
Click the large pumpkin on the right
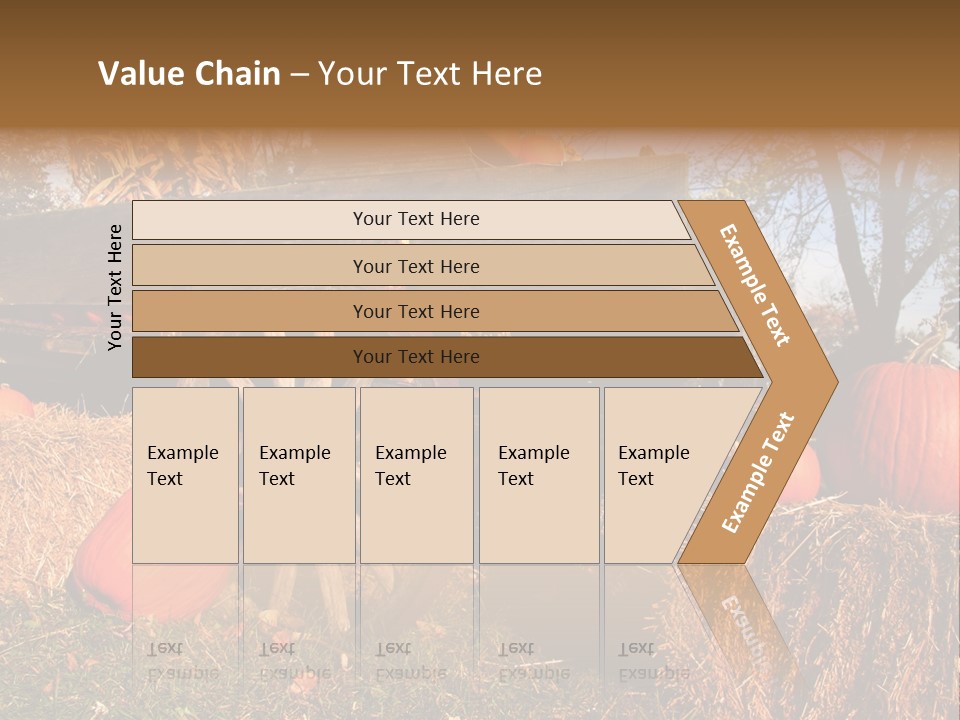click(905, 430)
